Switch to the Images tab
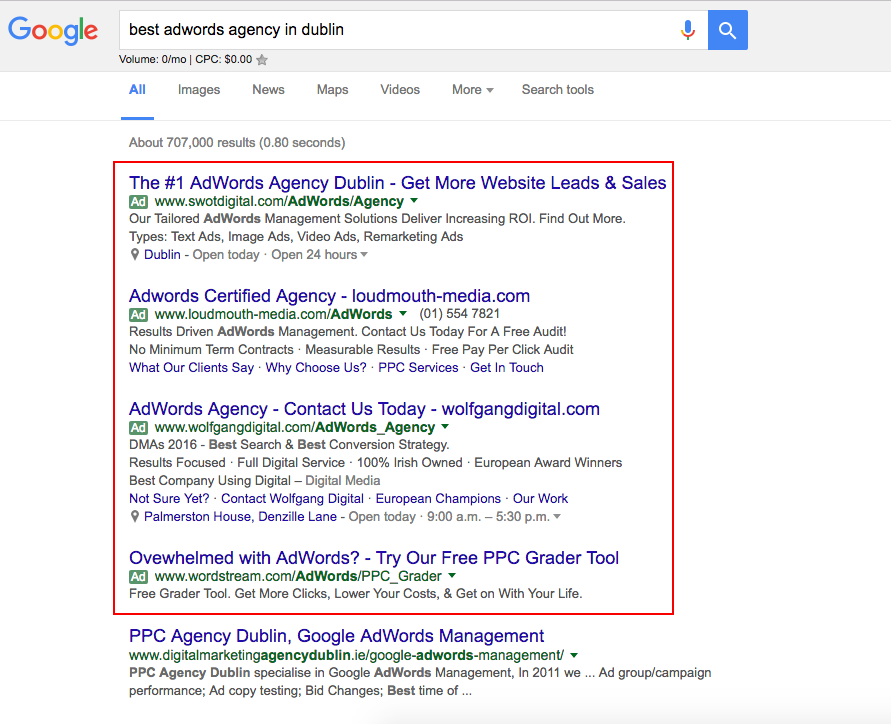This screenshot has width=891, height=724. [199, 90]
